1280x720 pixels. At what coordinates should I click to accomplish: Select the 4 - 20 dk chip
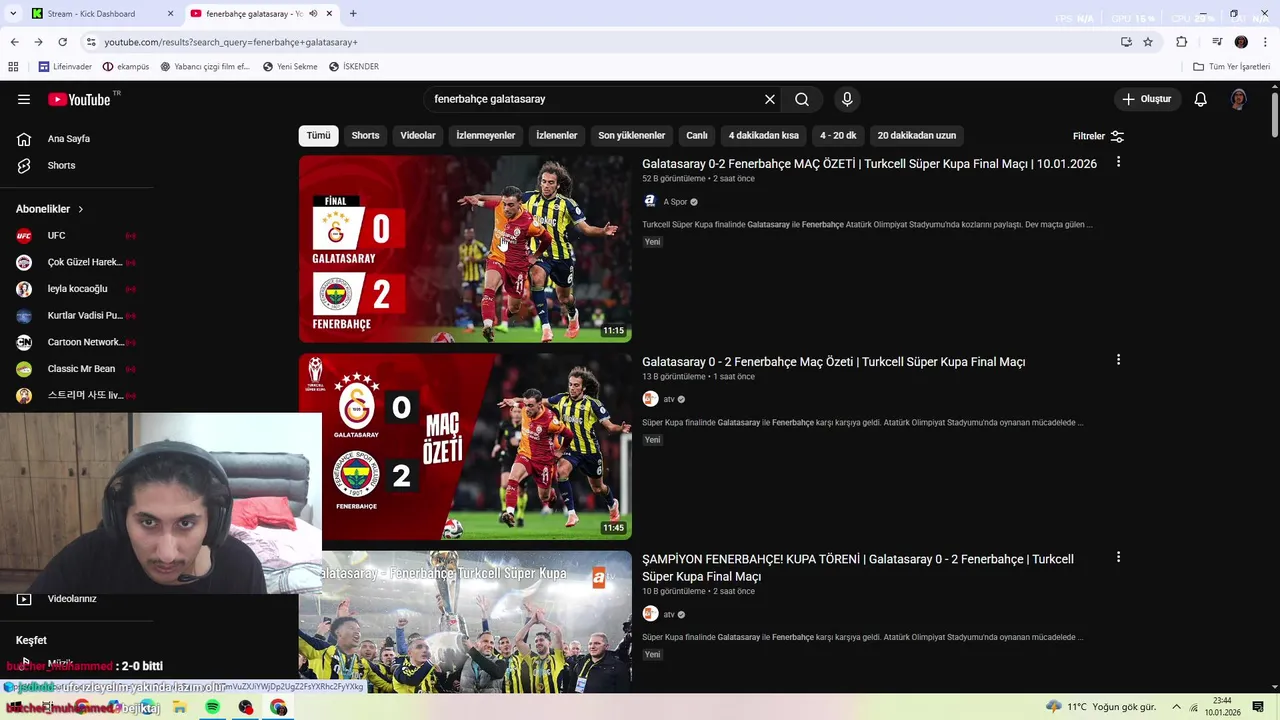838,136
